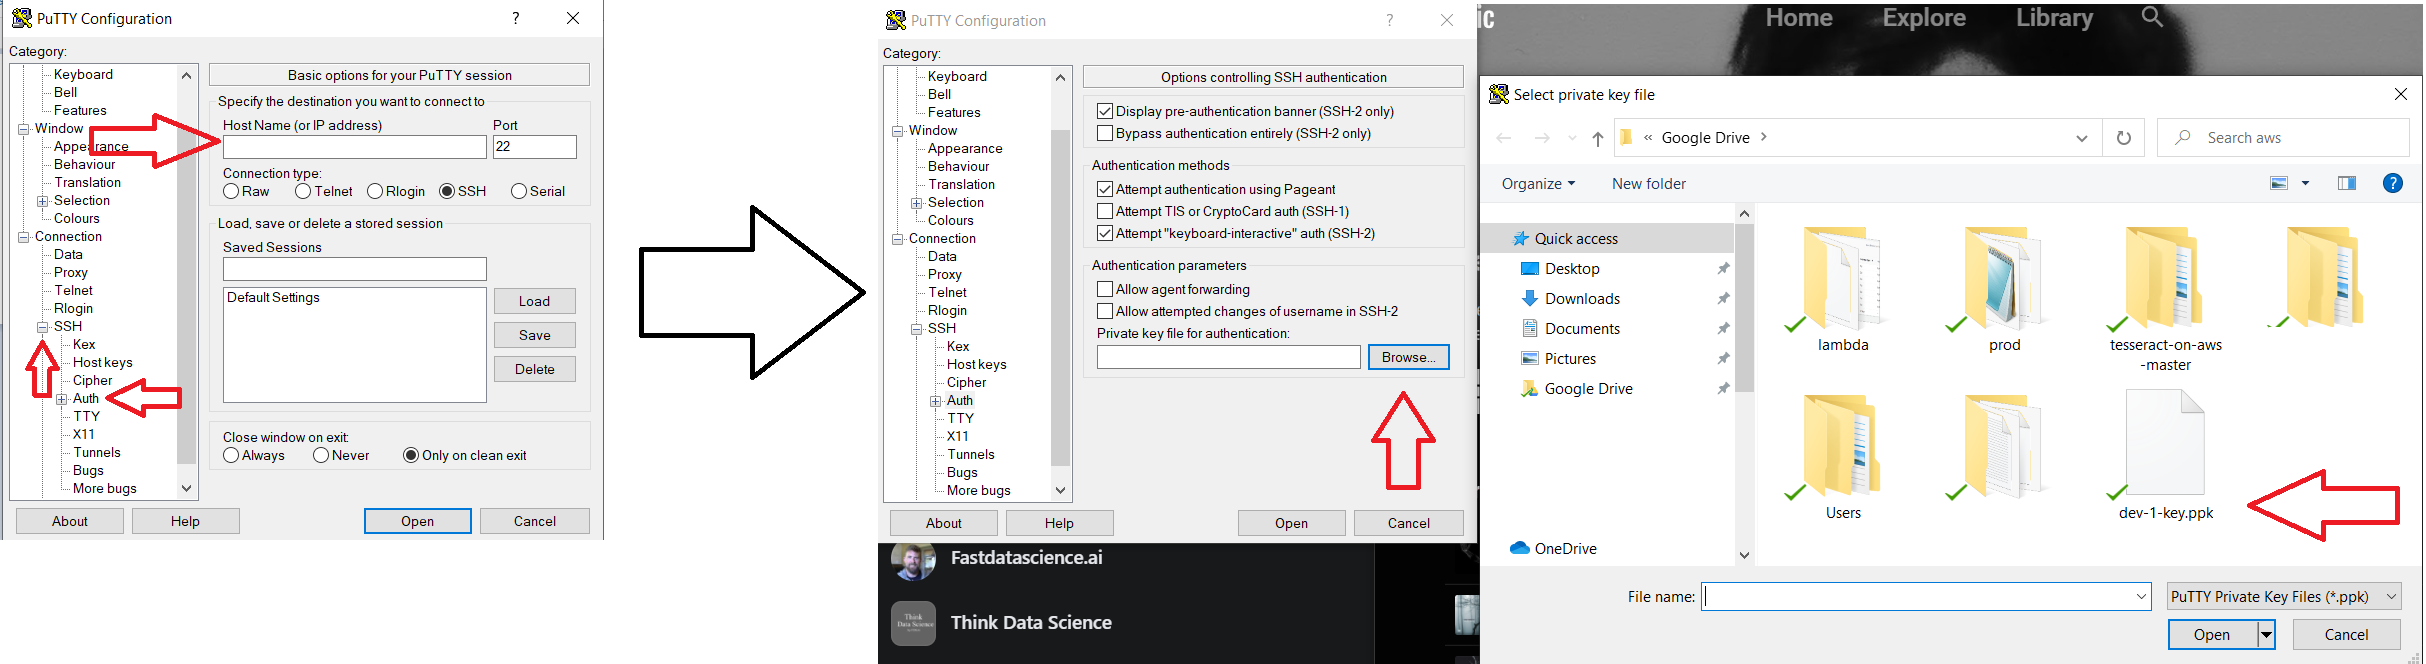This screenshot has width=2426, height=664.
Task: Select the Telnet connection type
Action: (303, 191)
